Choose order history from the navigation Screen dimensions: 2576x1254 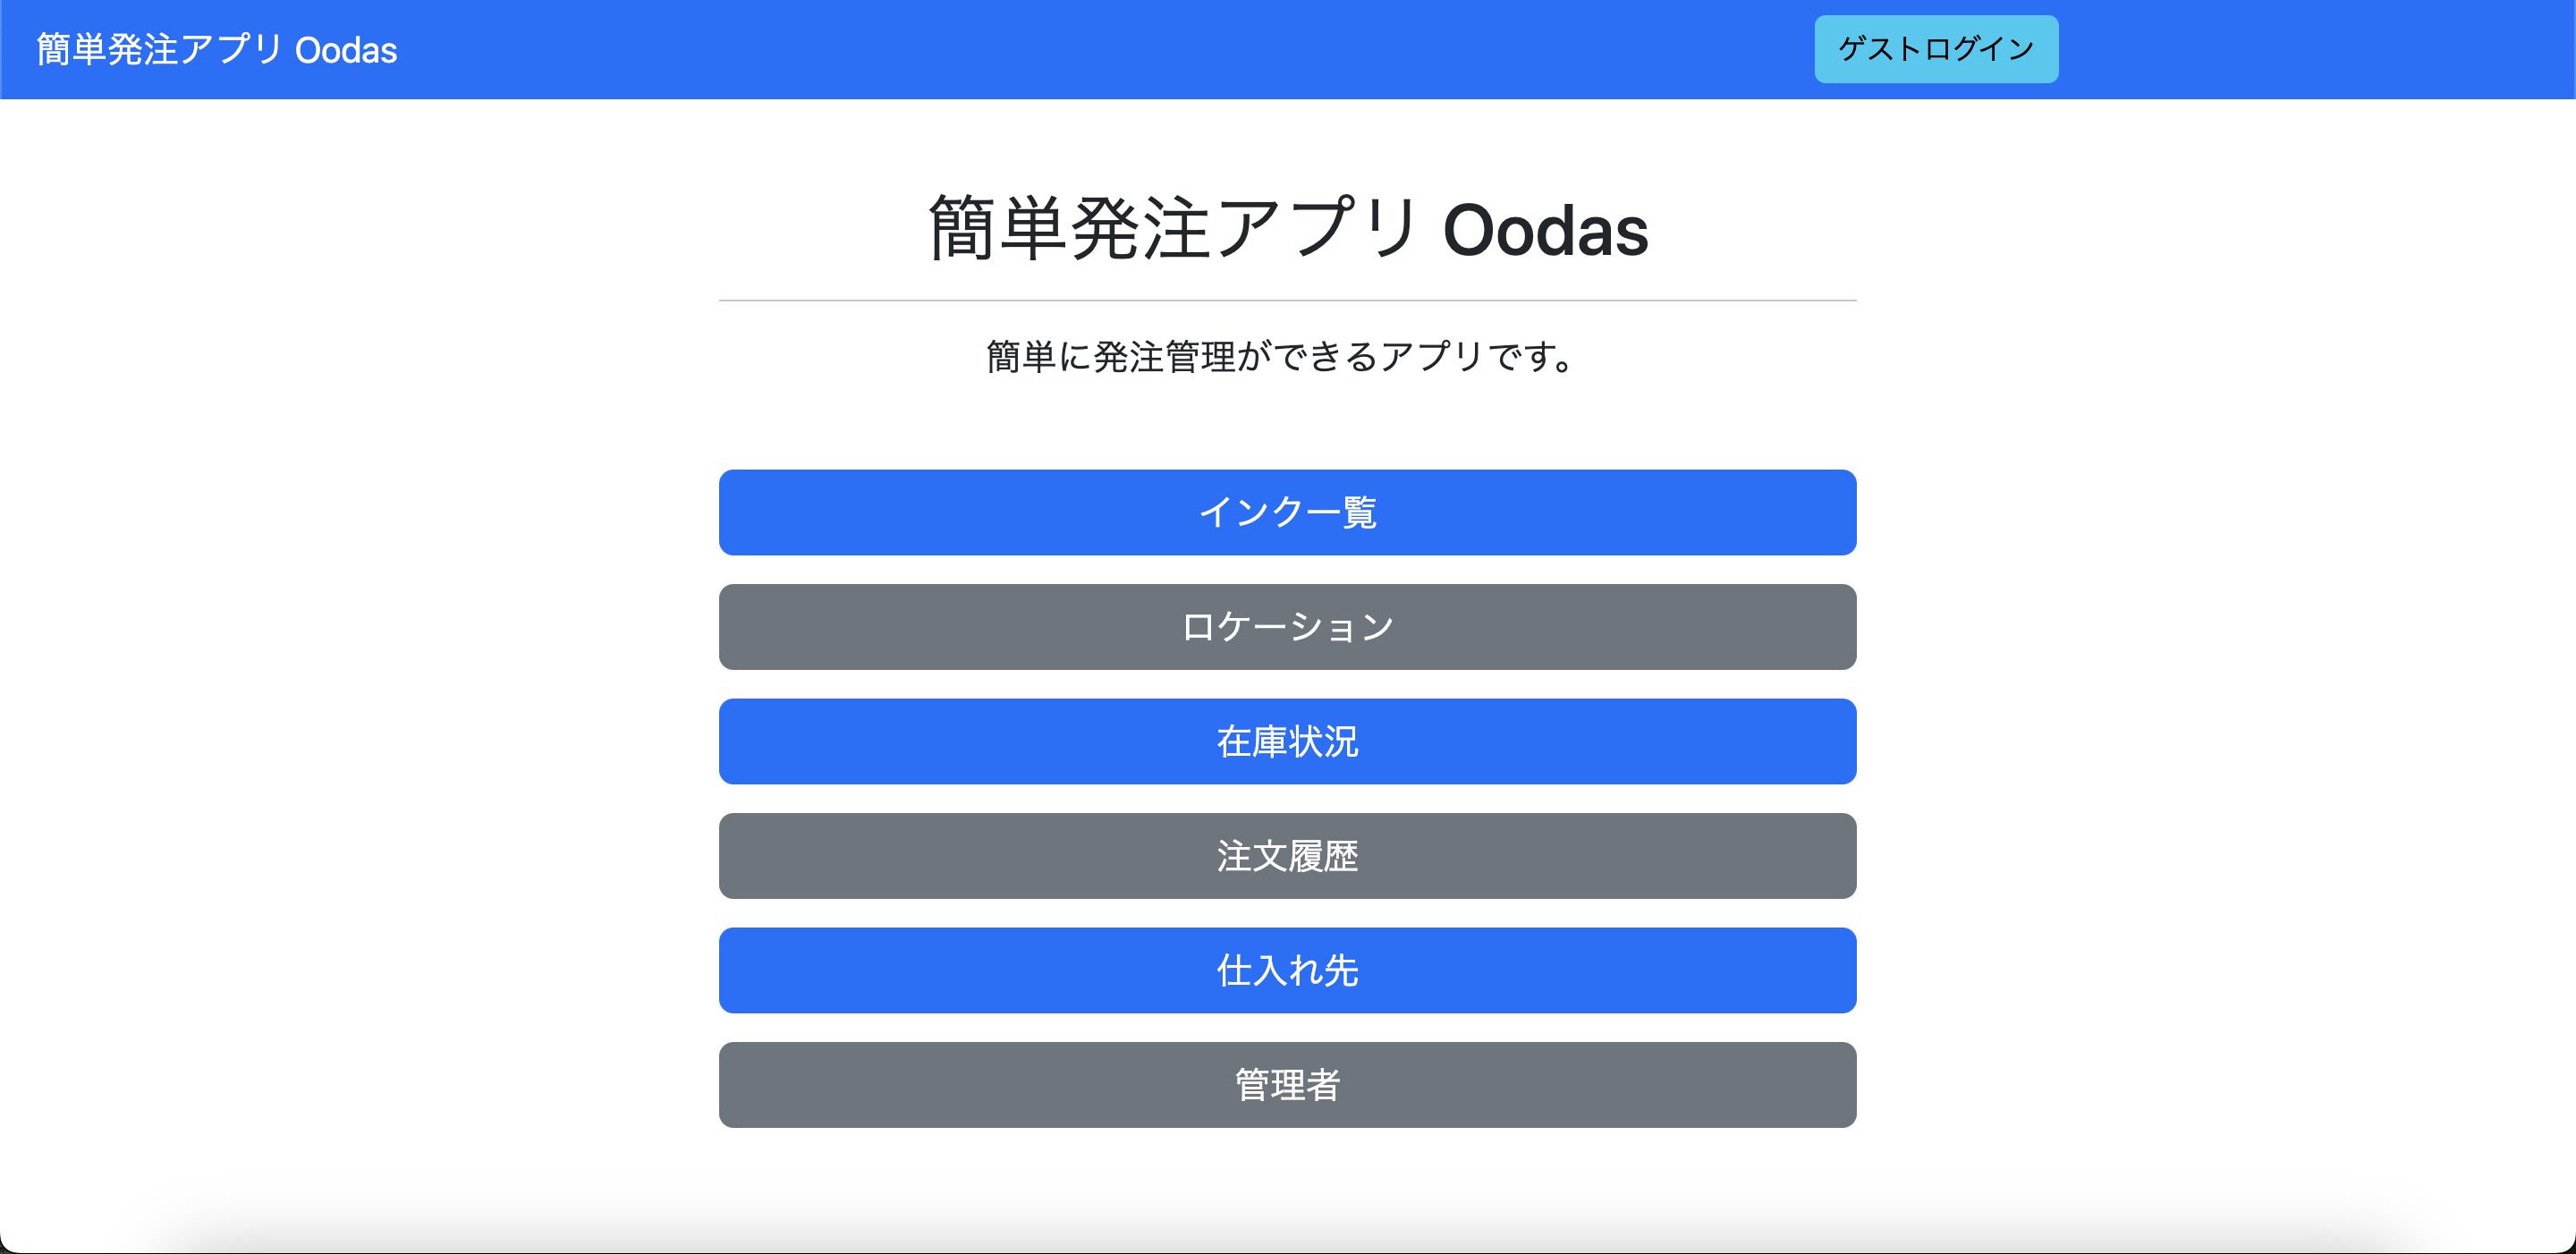[x=1288, y=856]
